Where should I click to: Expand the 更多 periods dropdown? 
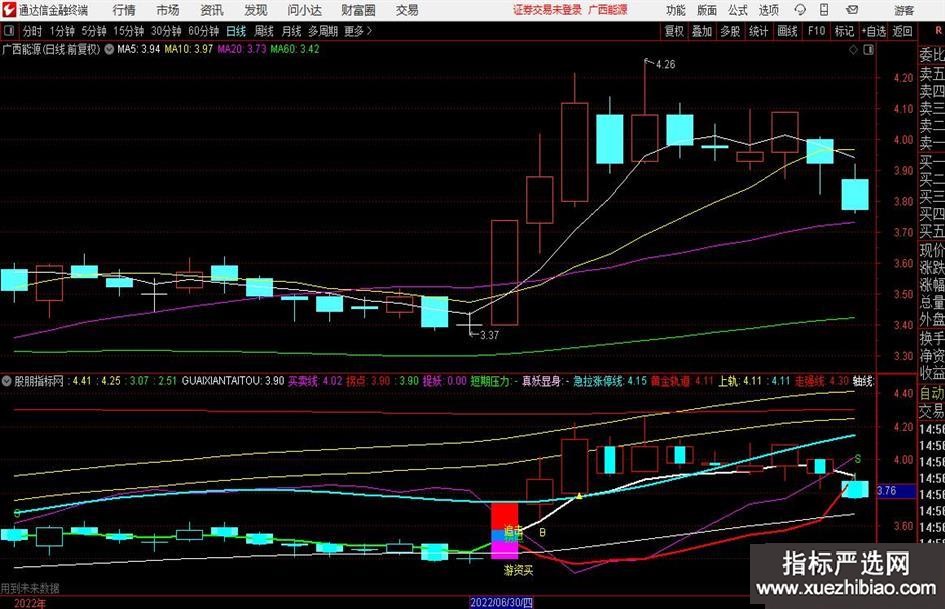[x=358, y=31]
